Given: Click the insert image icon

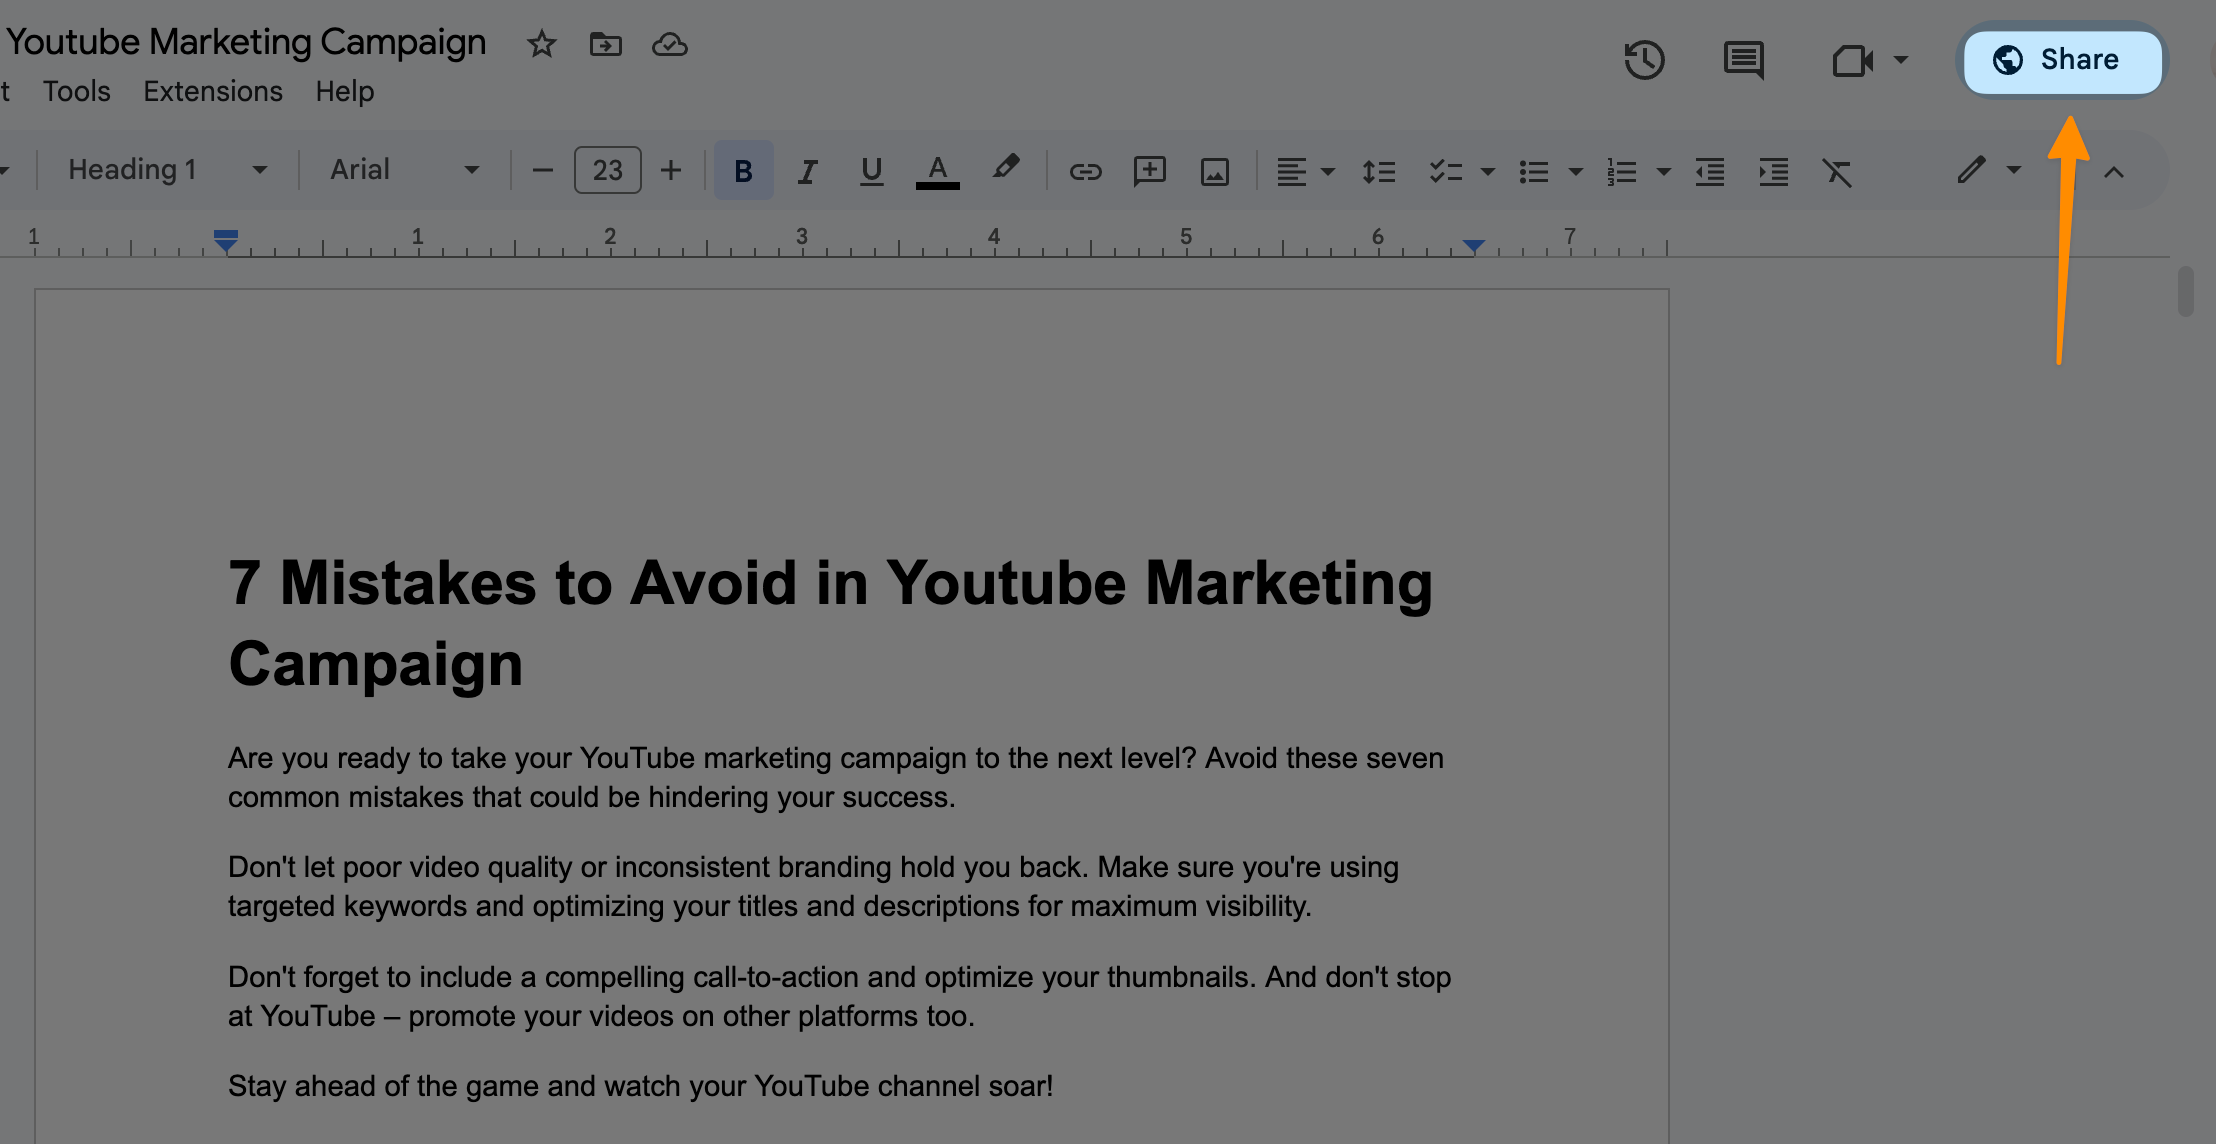Looking at the screenshot, I should [1214, 171].
